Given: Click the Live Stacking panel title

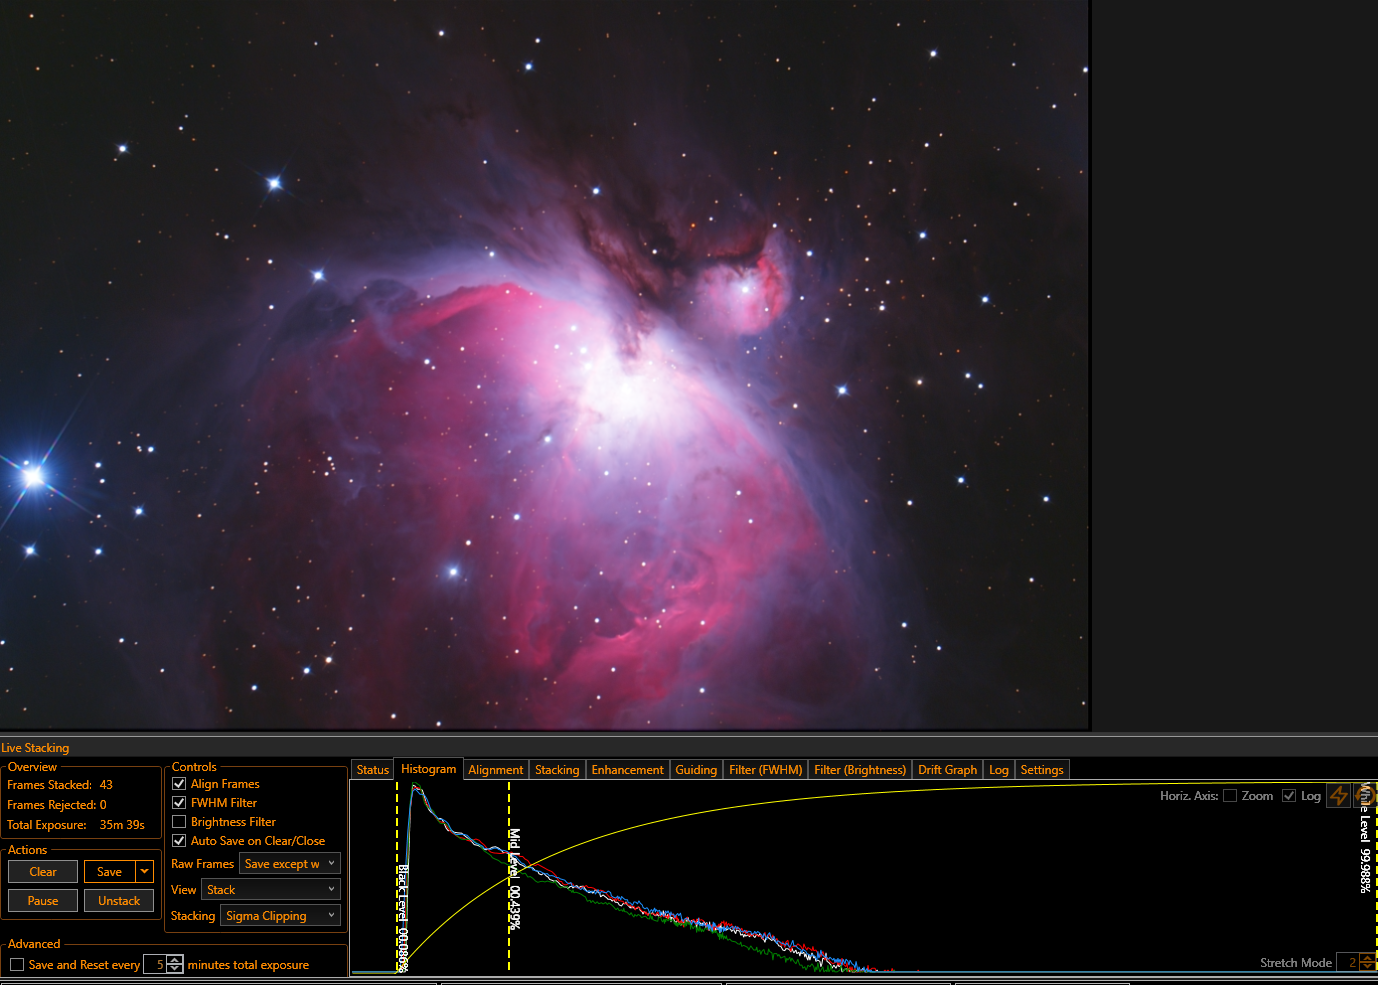Looking at the screenshot, I should pos(35,748).
